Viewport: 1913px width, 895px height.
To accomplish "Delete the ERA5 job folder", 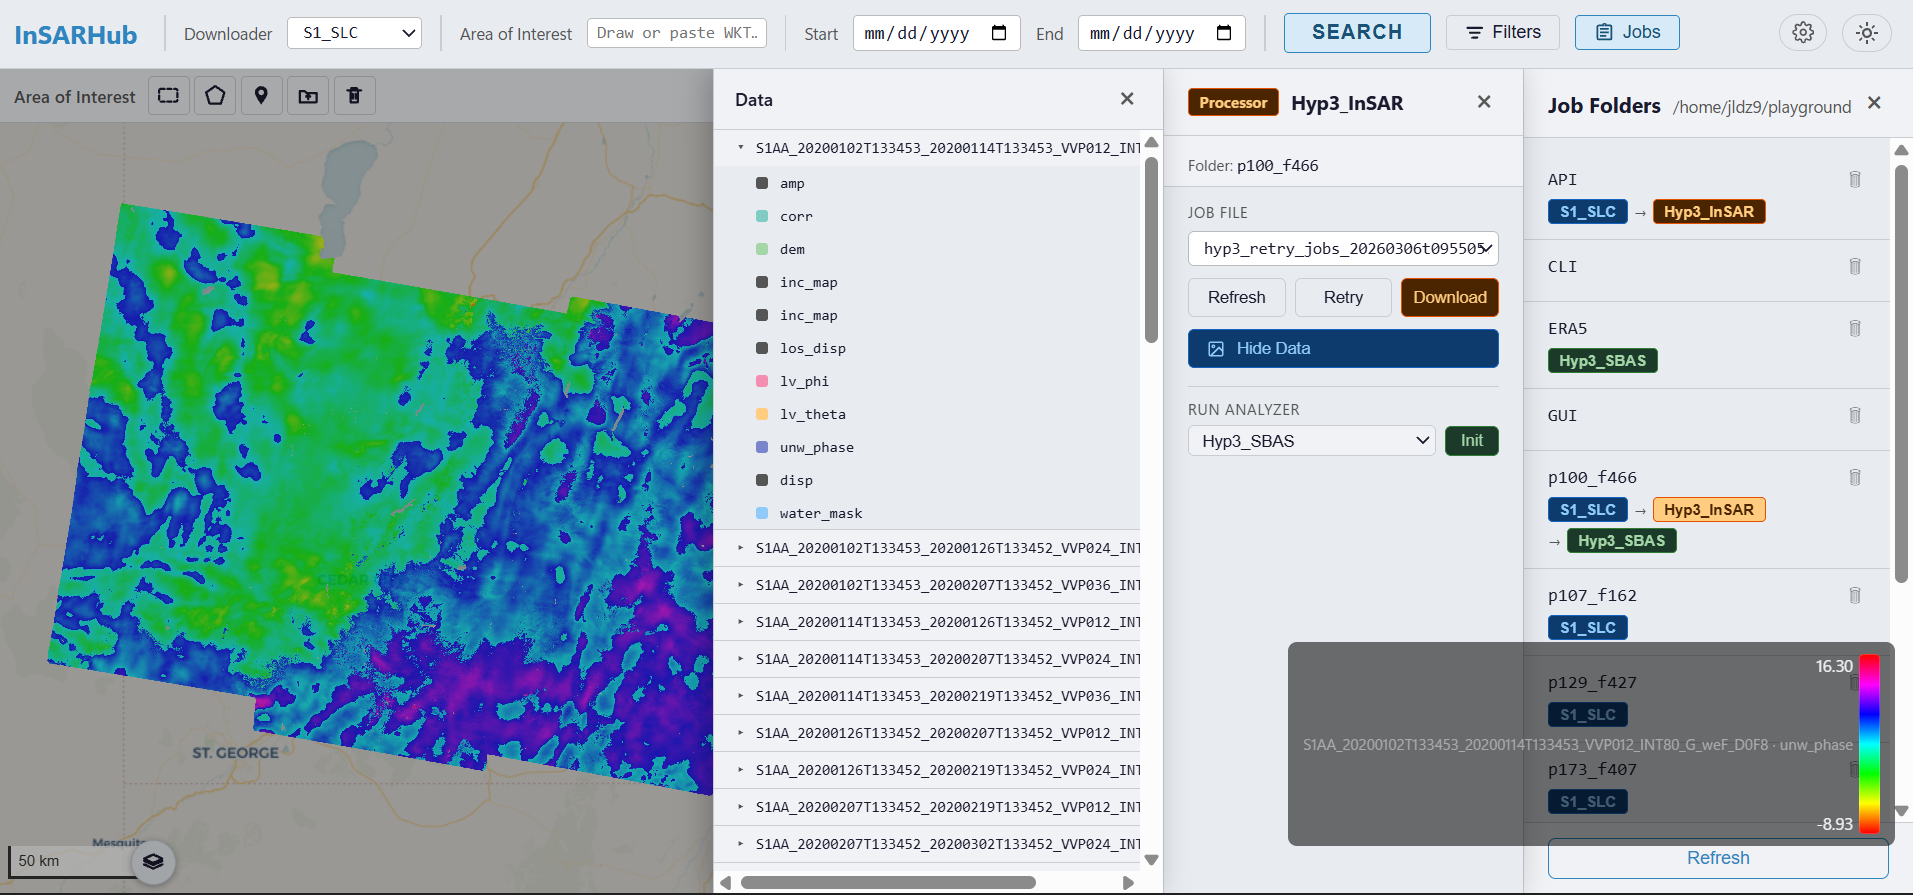I will (x=1855, y=329).
